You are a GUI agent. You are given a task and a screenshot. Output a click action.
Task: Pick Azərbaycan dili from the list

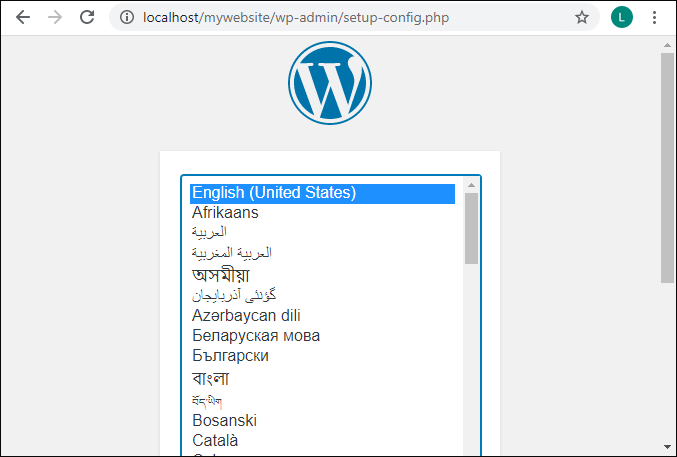point(323,316)
